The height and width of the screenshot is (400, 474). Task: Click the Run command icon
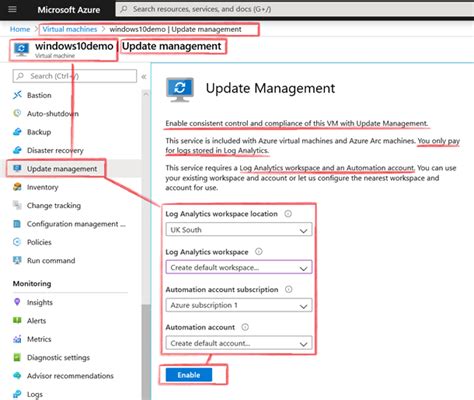17,260
